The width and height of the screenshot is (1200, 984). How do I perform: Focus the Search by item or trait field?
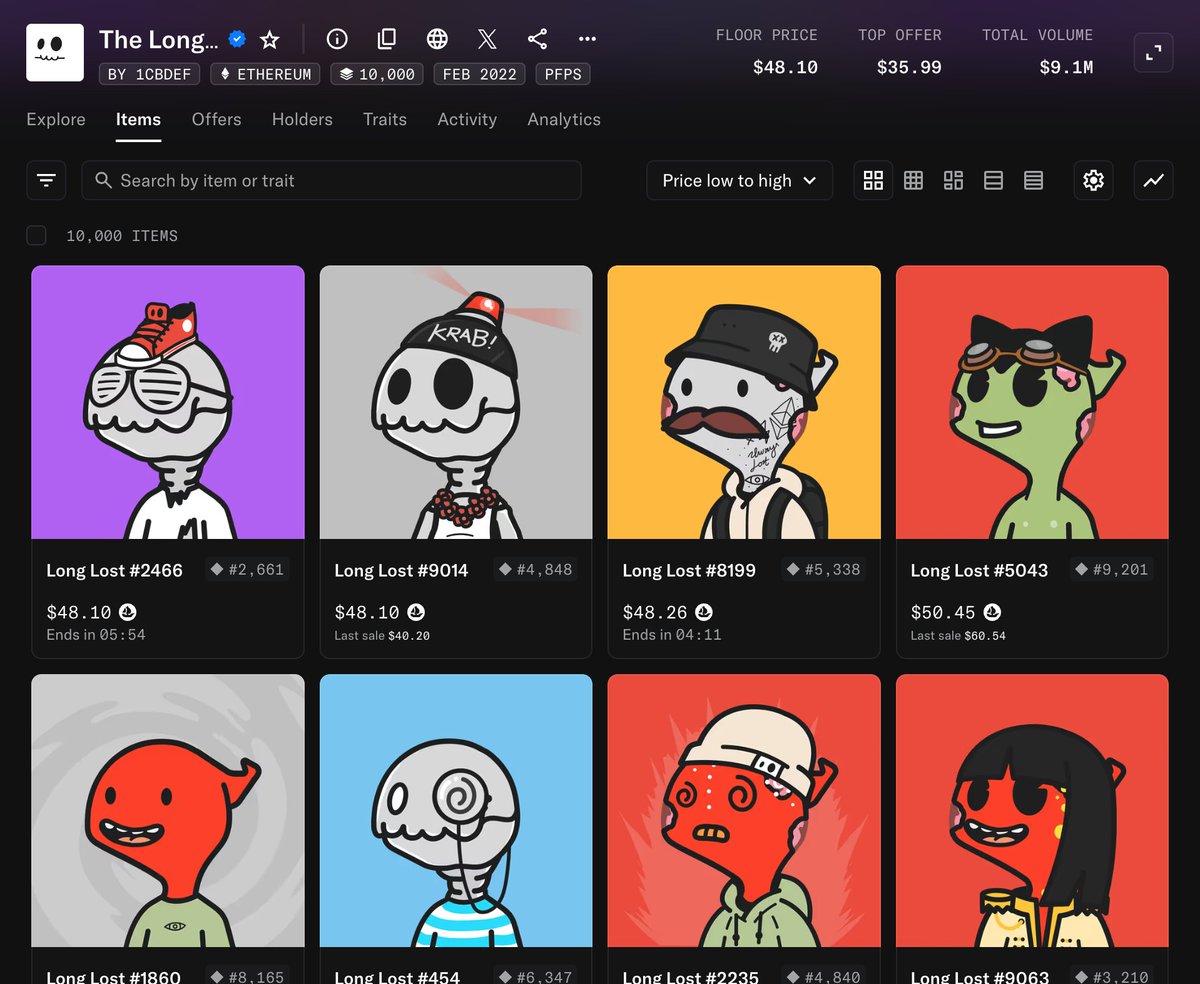coord(331,180)
